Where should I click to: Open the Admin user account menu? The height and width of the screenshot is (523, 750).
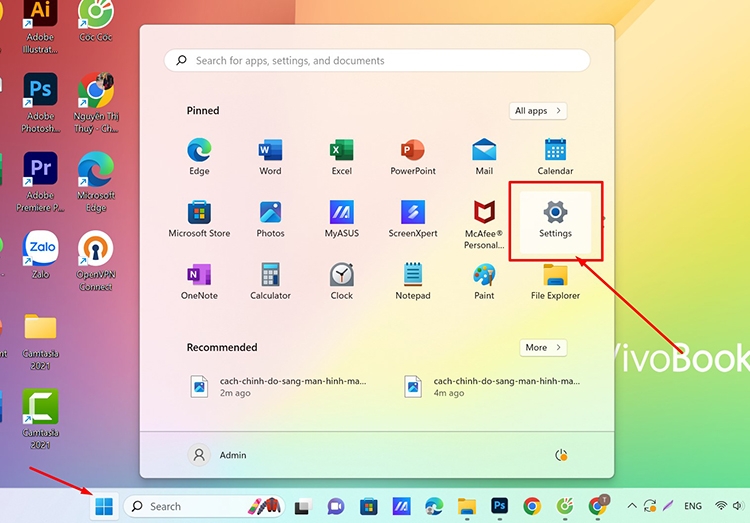[217, 455]
